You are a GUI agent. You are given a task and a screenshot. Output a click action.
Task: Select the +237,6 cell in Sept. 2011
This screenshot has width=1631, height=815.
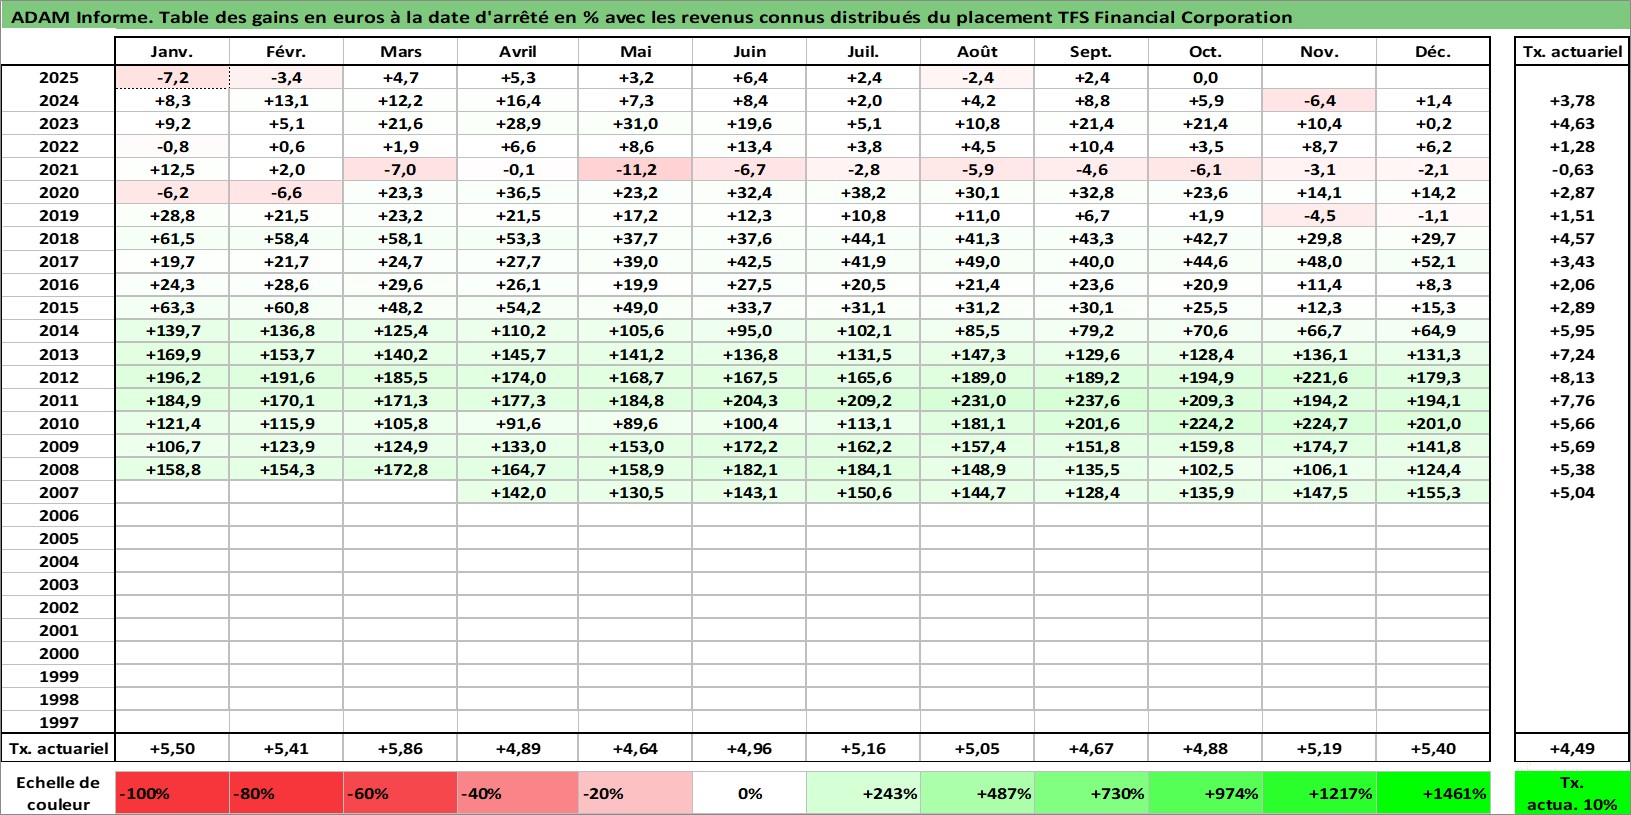click(1091, 400)
